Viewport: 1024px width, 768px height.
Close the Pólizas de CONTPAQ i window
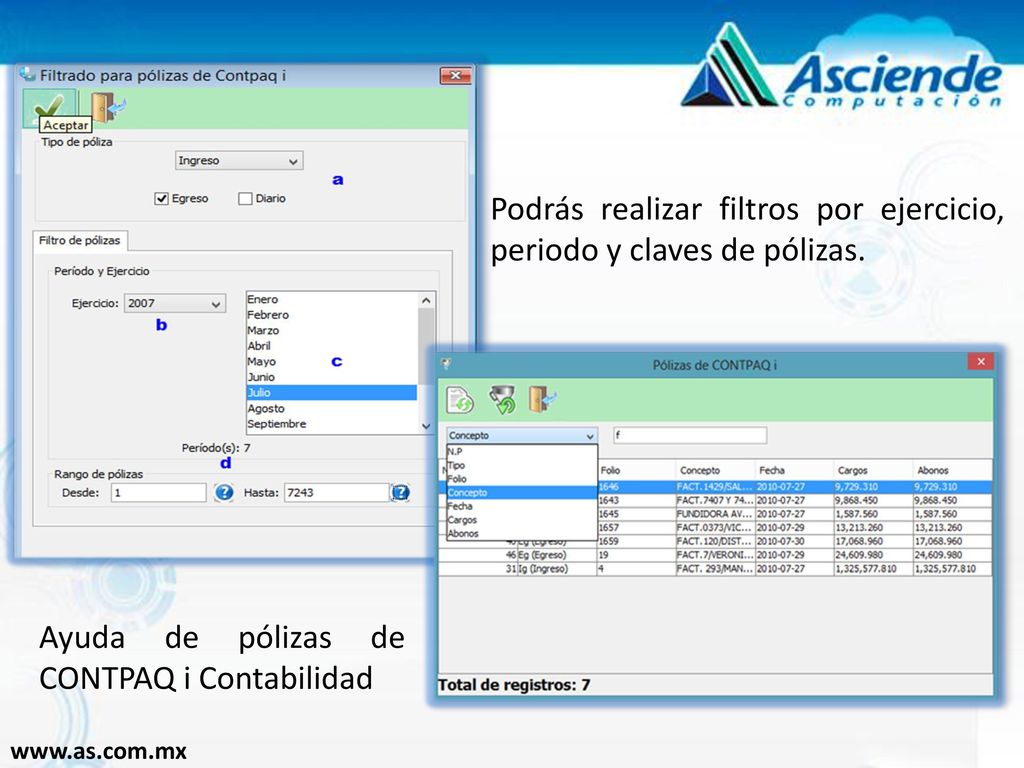pos(980,362)
